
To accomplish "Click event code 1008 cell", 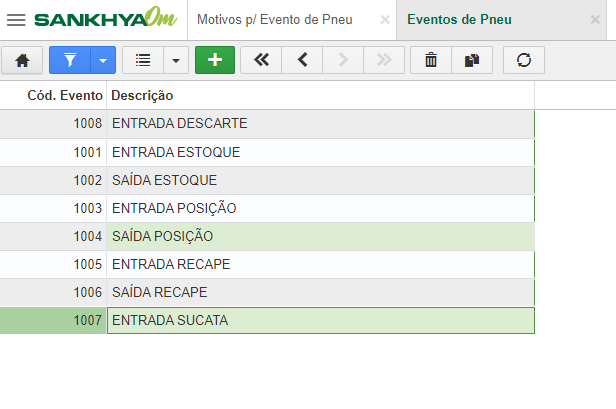I will pyautogui.click(x=53, y=124).
